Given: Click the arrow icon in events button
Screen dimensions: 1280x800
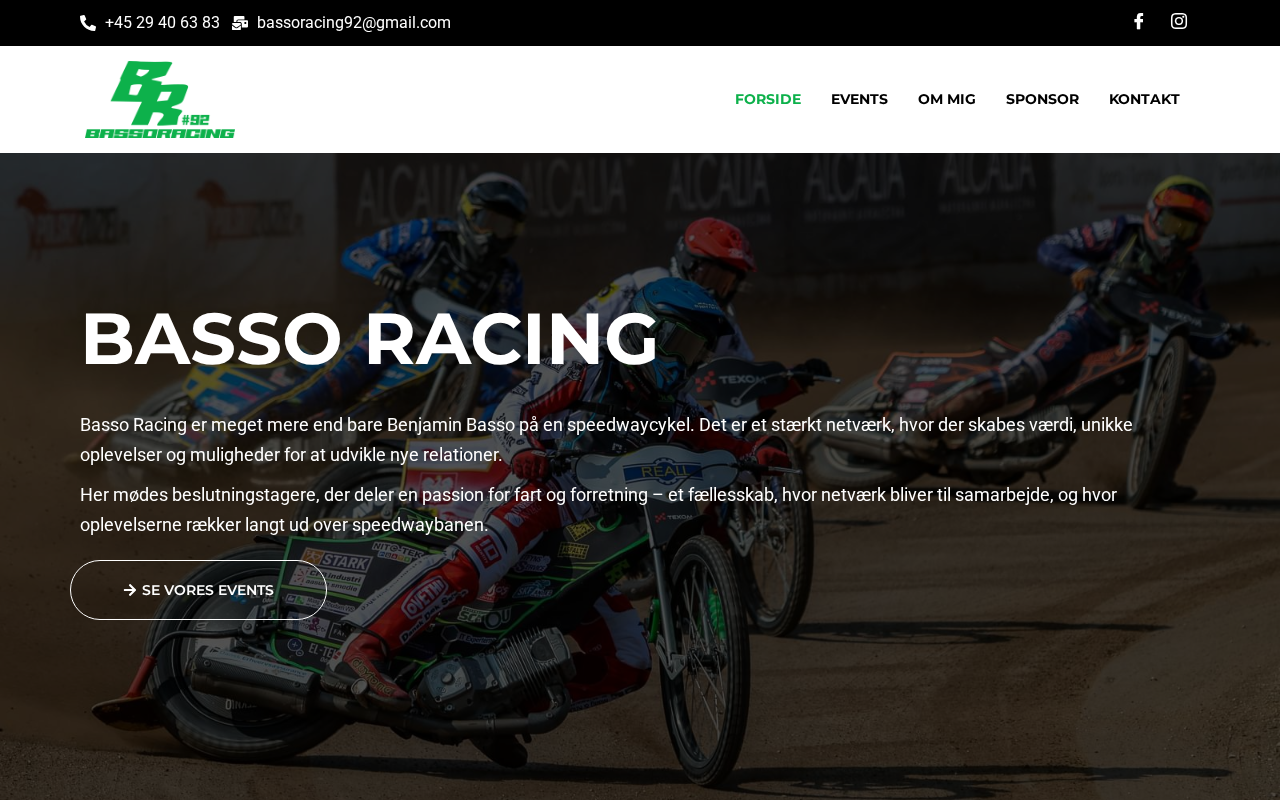Looking at the screenshot, I should click(130, 590).
